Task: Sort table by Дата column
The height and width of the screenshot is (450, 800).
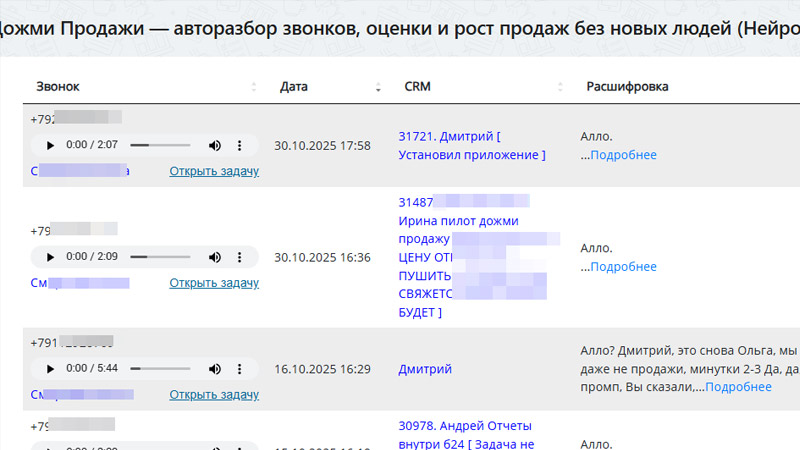Action: tap(378, 87)
